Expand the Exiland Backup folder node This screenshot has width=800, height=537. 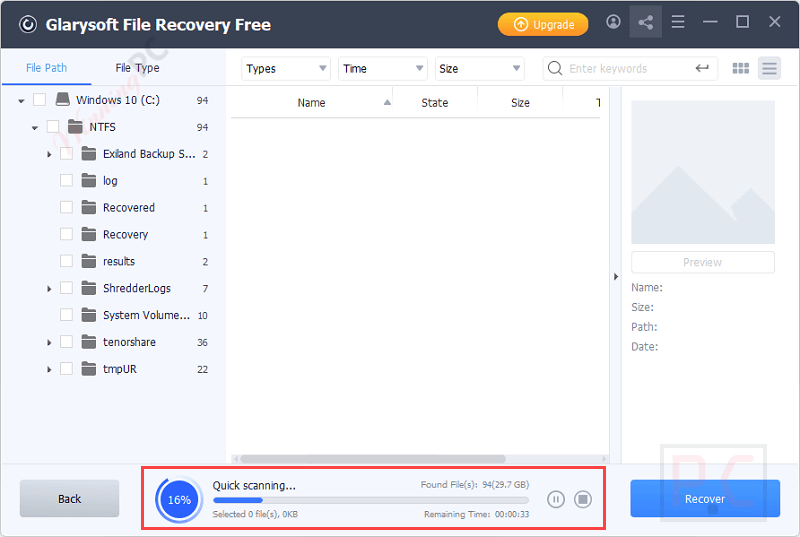coord(49,154)
